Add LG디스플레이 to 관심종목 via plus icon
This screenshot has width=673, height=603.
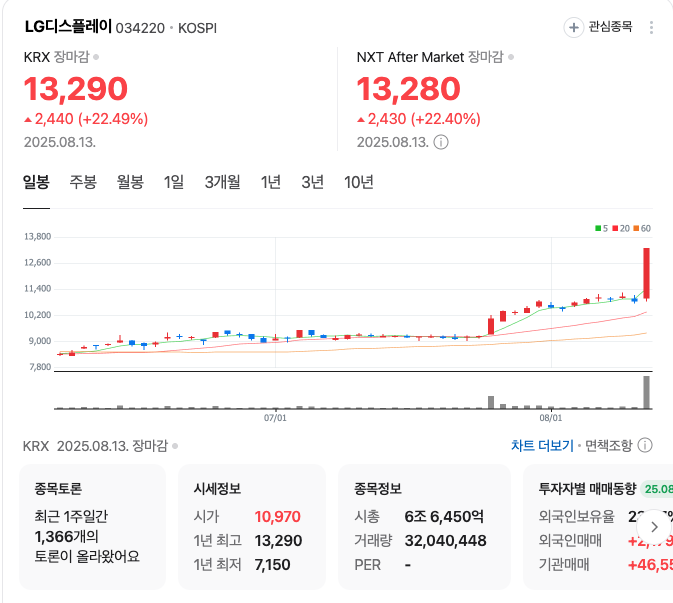pyautogui.click(x=573, y=28)
